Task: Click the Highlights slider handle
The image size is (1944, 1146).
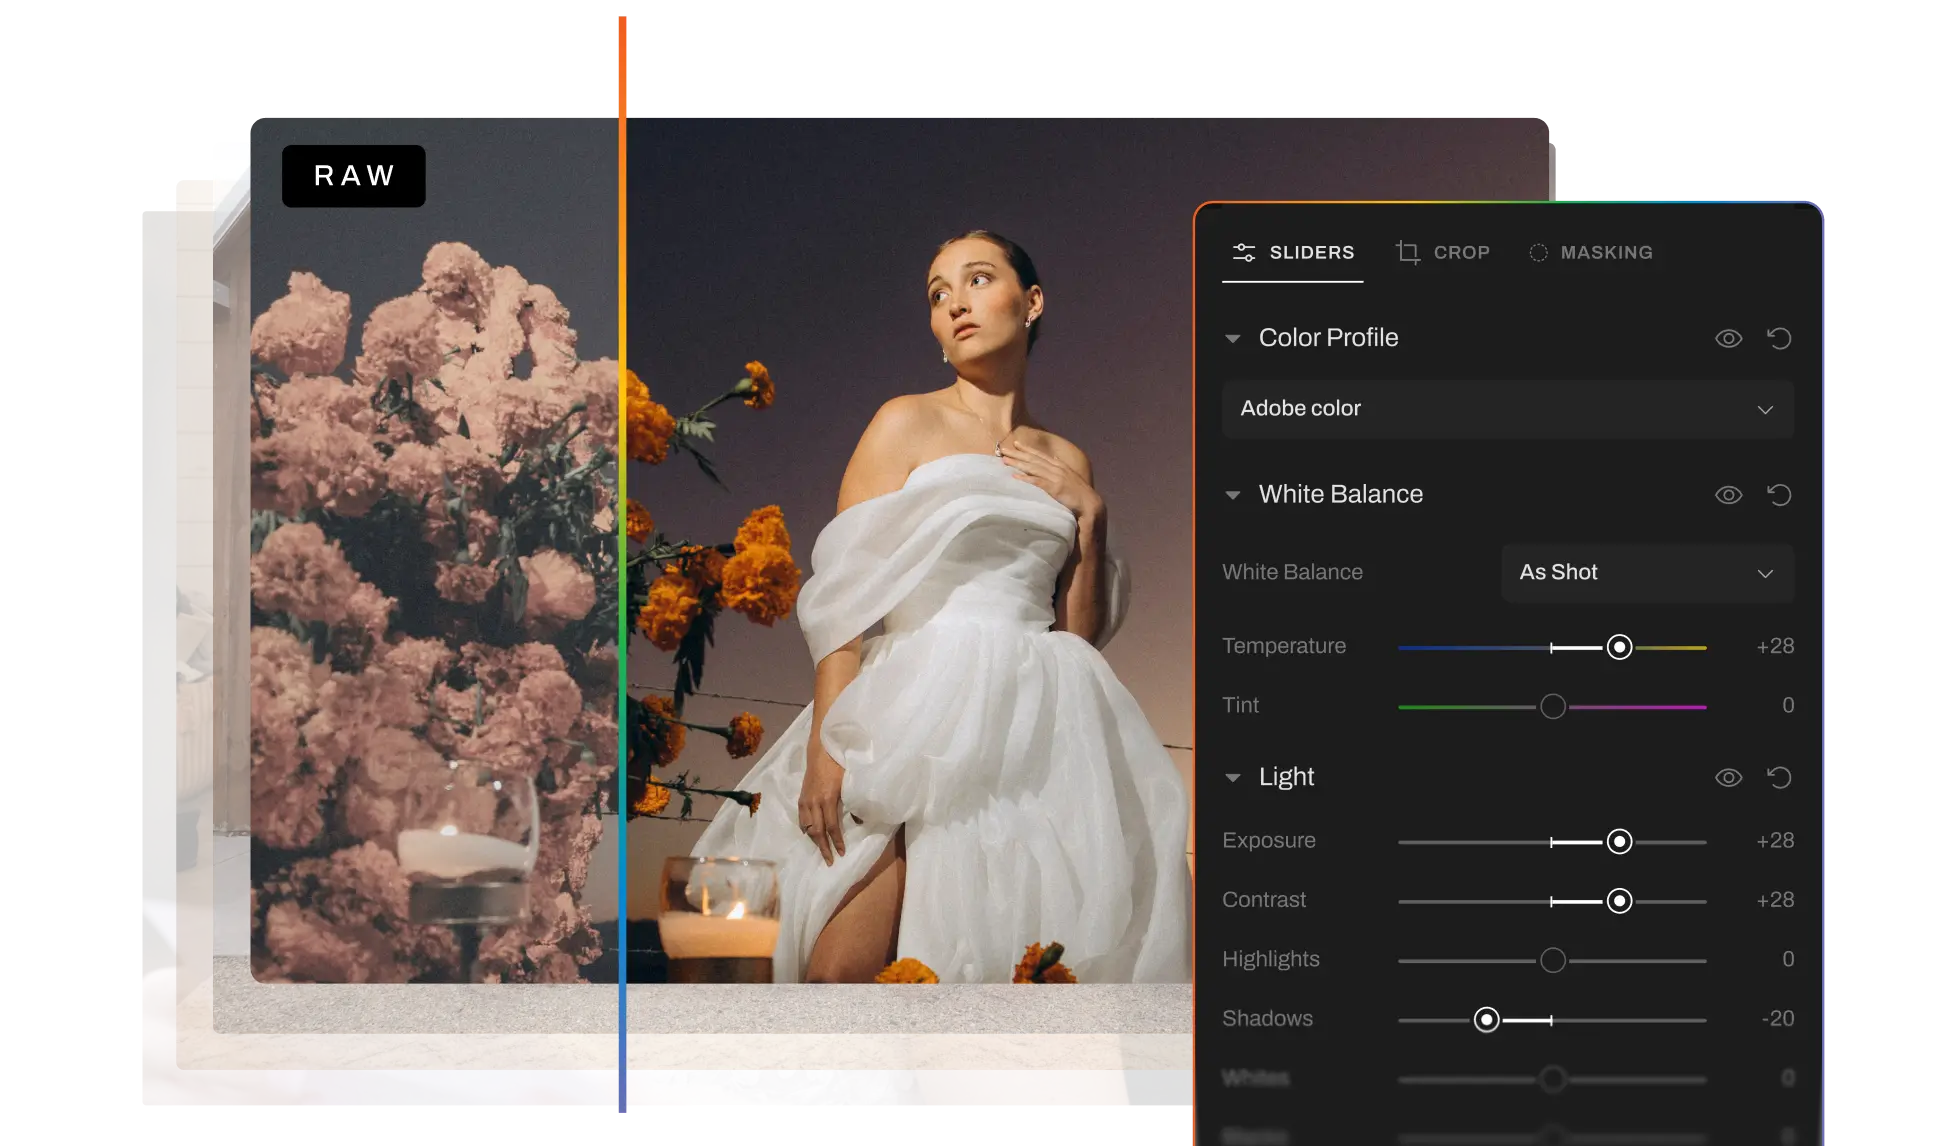Action: 1553,961
